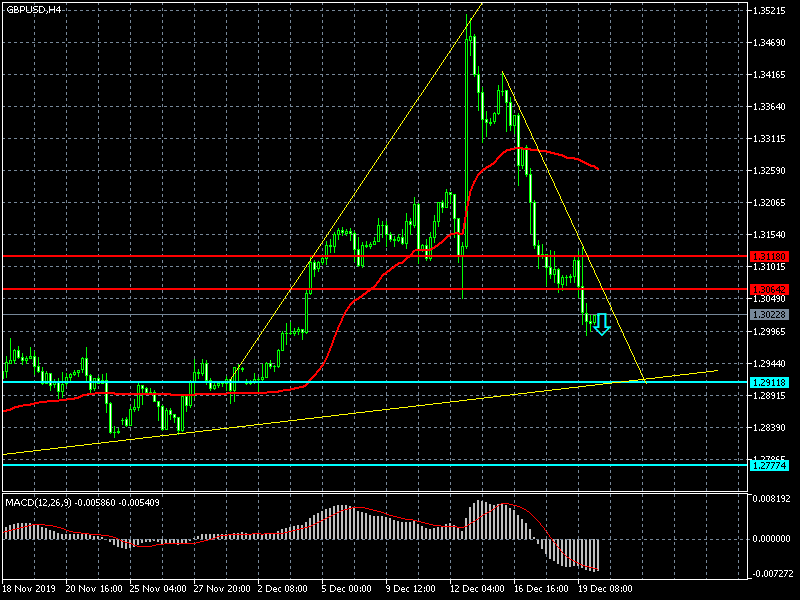Click the 1.32065 price axis label
Screen dimensions: 800x600
pyautogui.click(x=769, y=203)
